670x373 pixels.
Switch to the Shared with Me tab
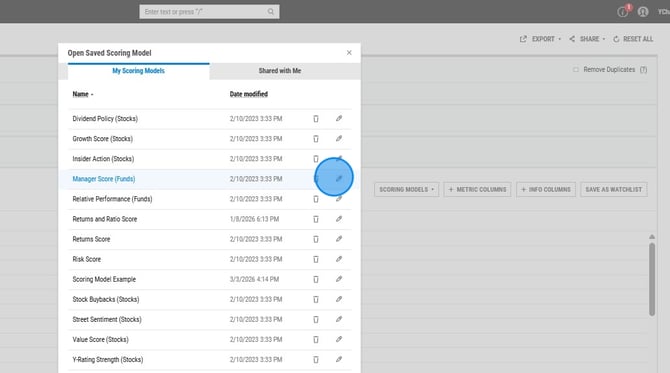(x=280, y=71)
